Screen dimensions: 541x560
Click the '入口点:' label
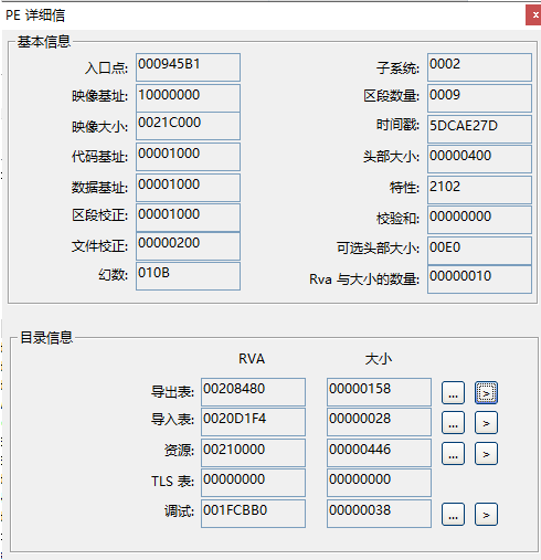click(106, 68)
